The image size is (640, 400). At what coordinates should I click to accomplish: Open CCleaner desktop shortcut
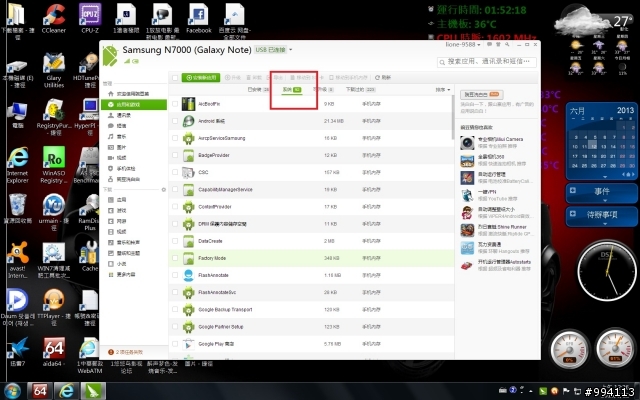[x=53, y=18]
